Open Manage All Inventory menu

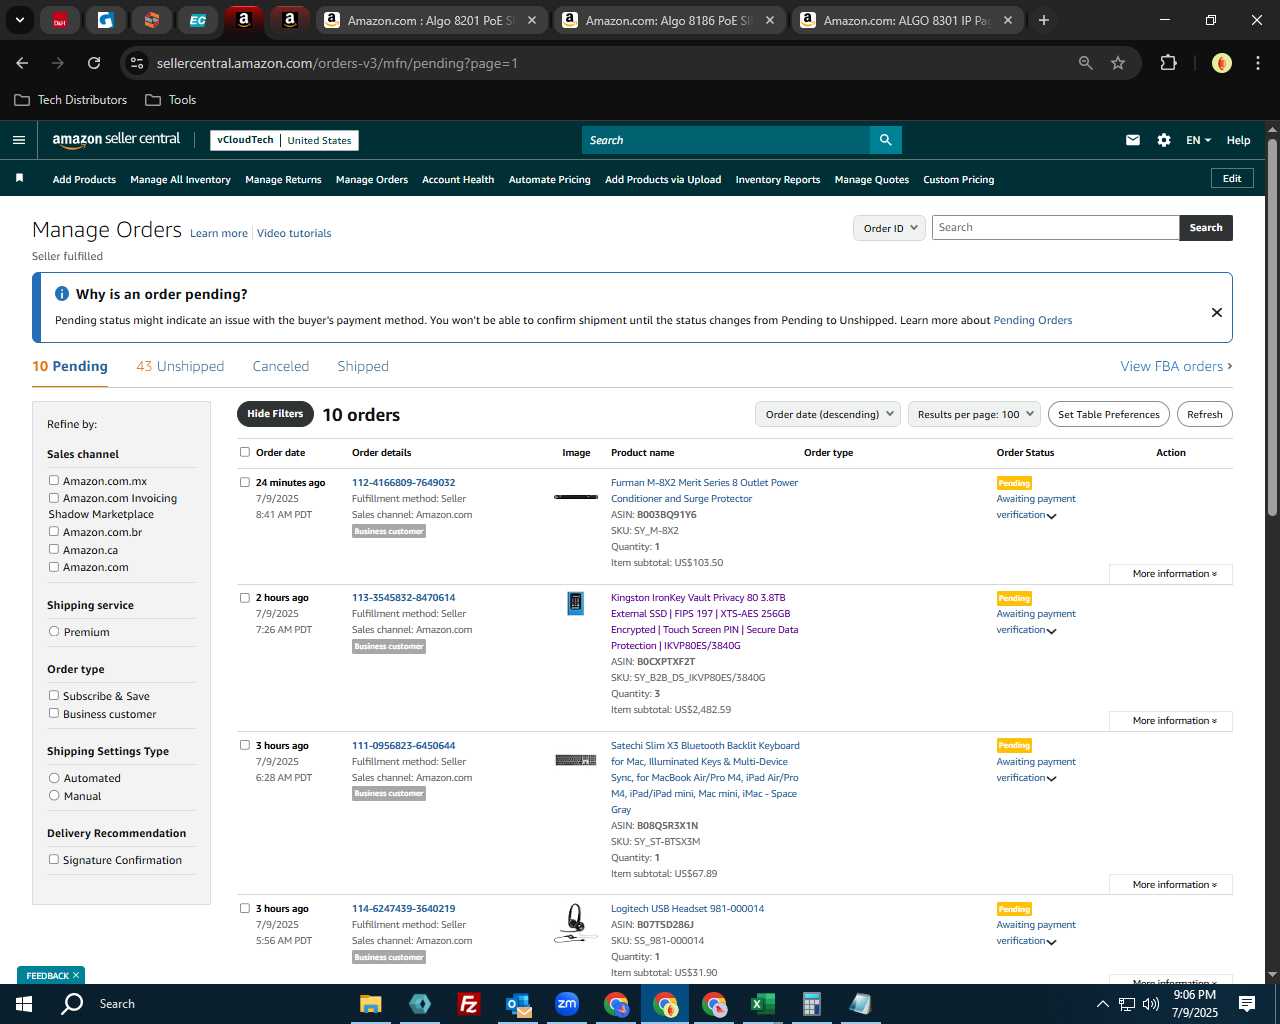point(180,180)
